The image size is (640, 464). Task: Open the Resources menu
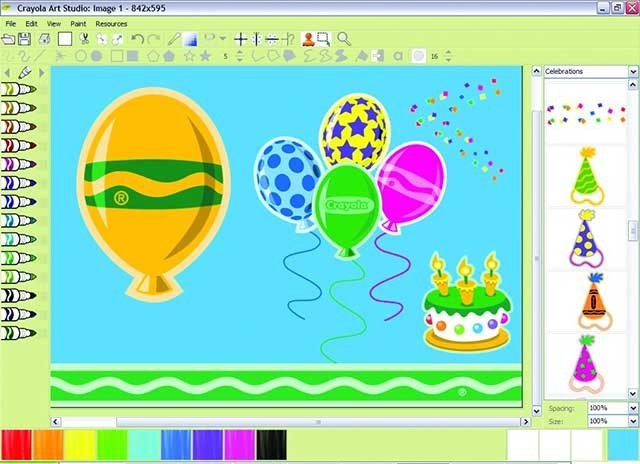point(111,24)
